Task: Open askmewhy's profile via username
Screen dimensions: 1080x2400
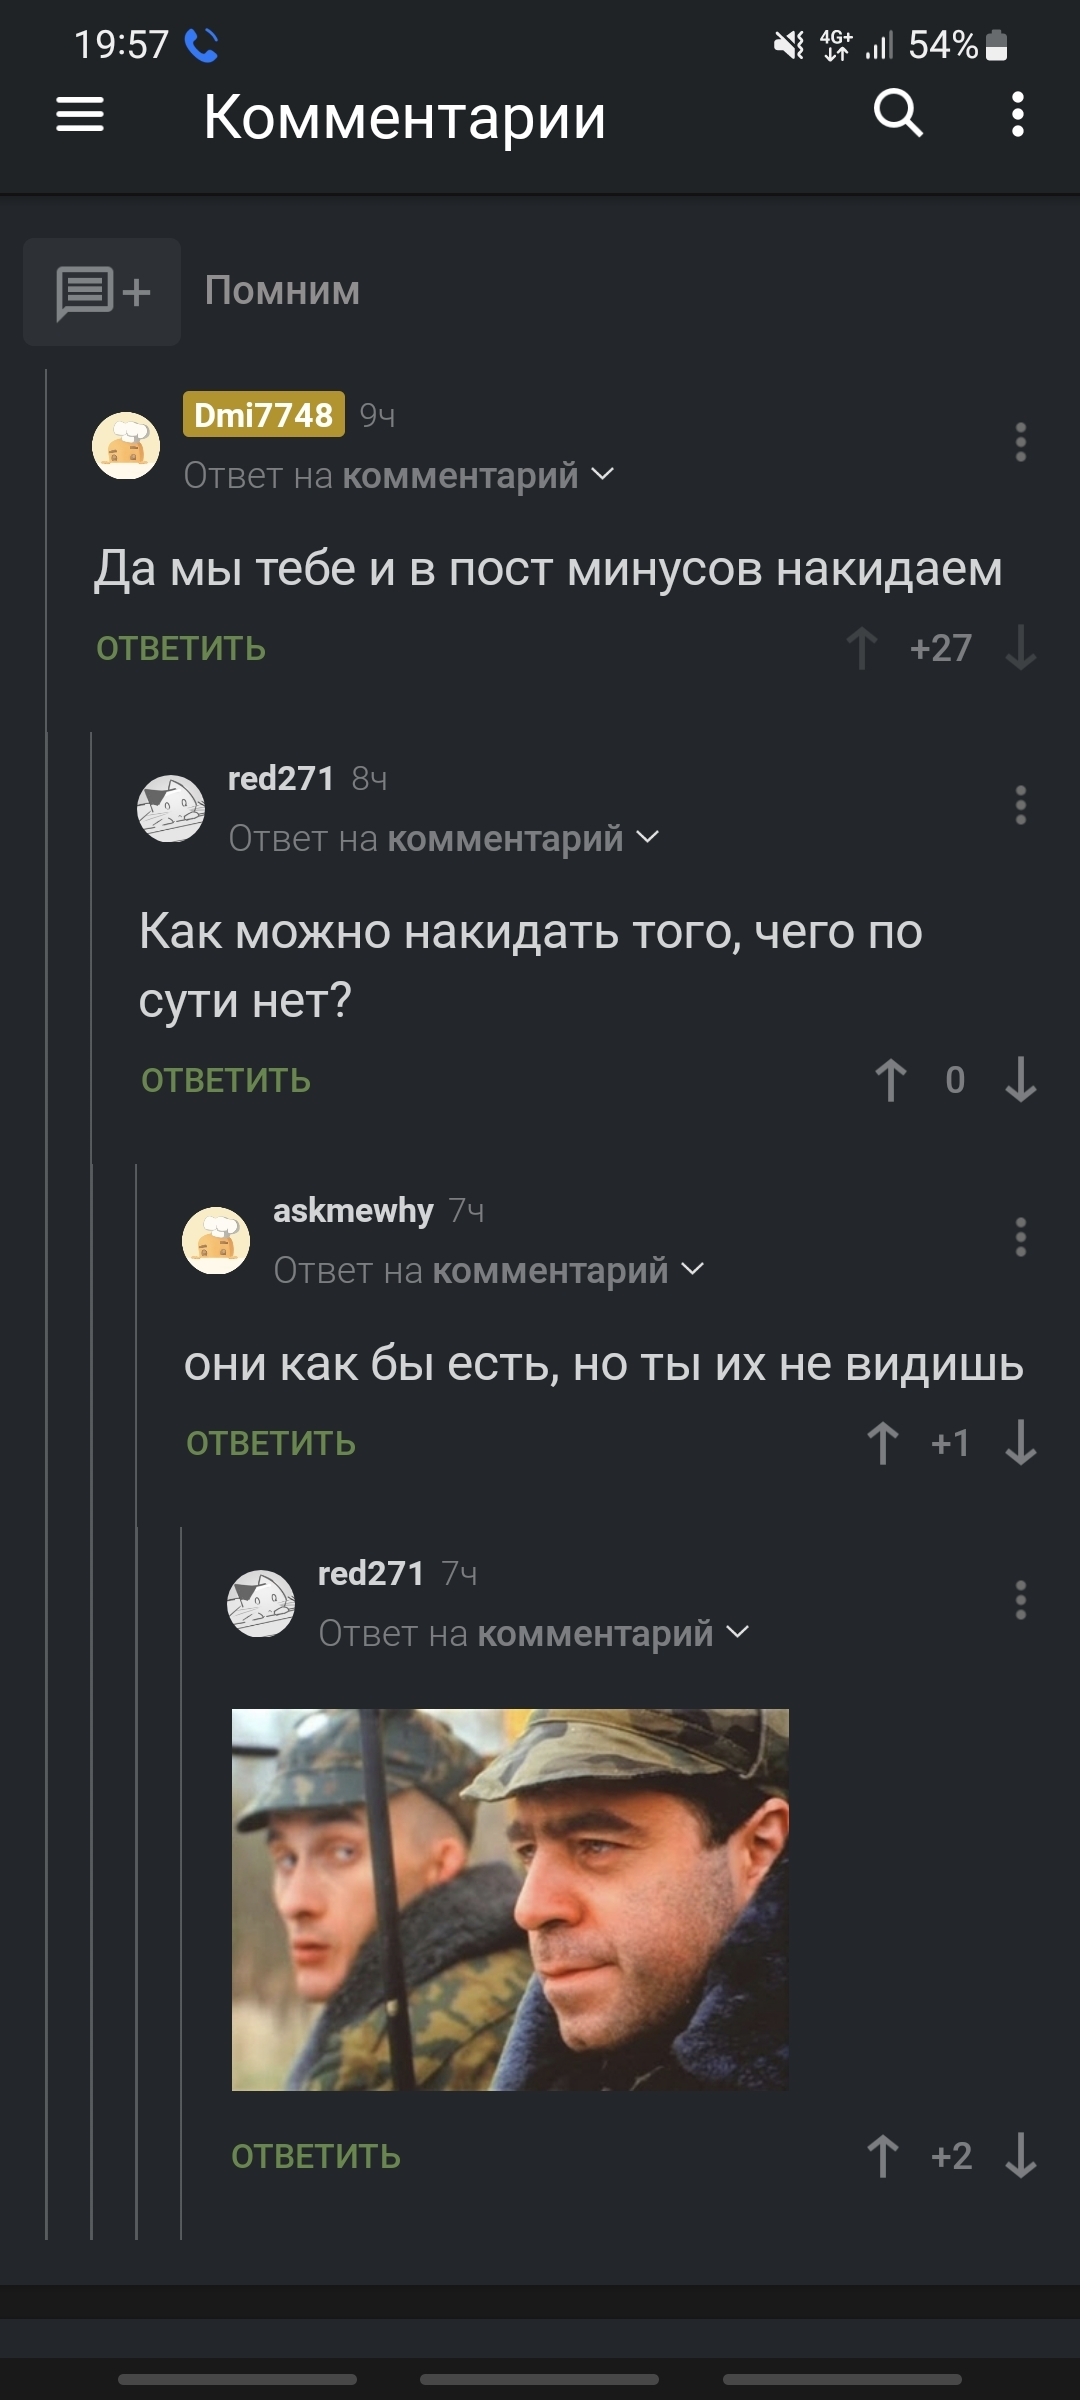Action: click(353, 1210)
